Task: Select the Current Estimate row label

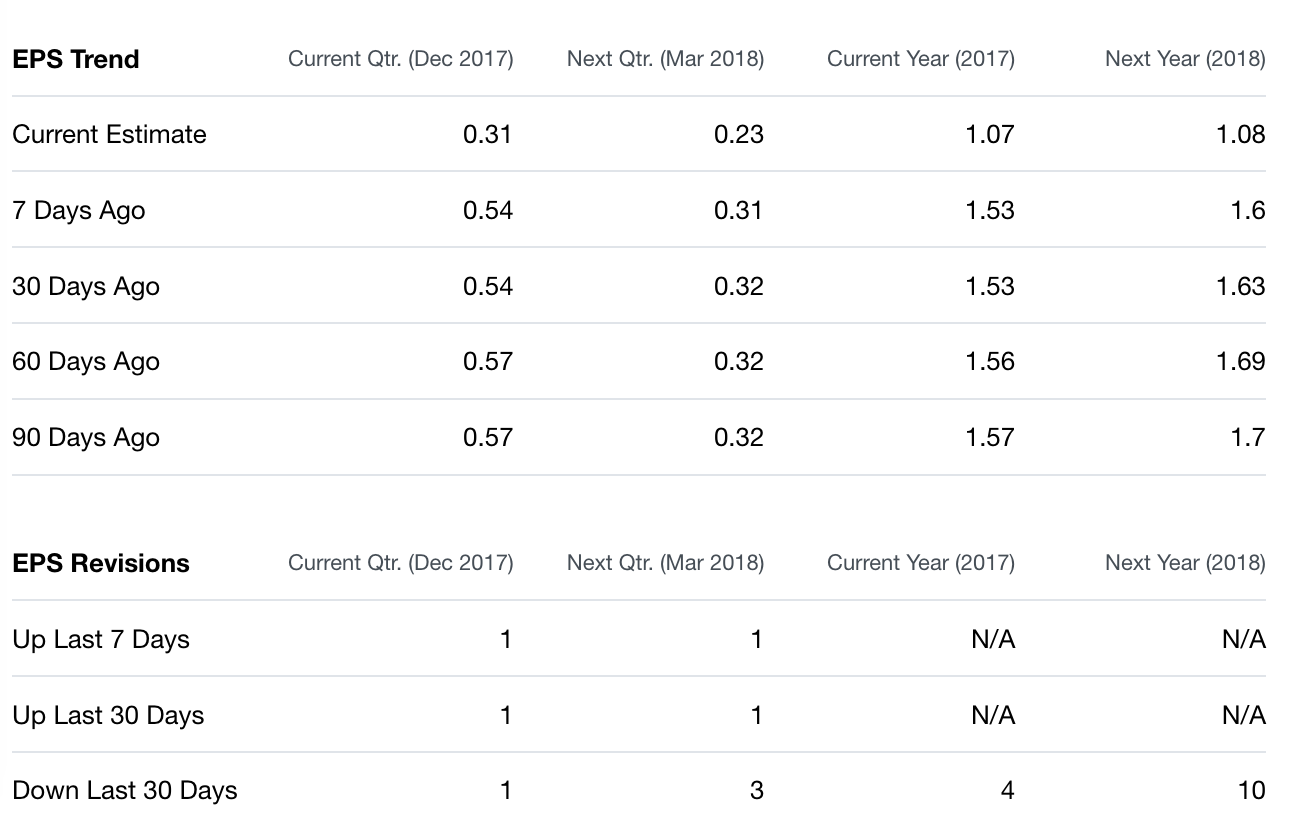Action: pyautogui.click(x=110, y=134)
